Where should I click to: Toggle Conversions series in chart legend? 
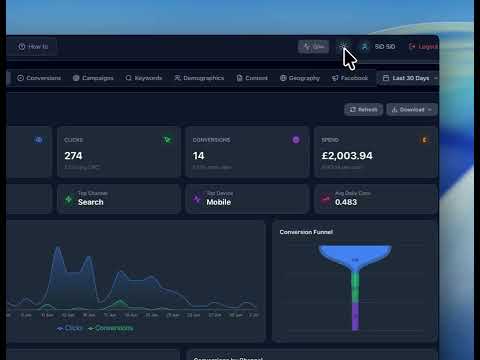(x=111, y=328)
